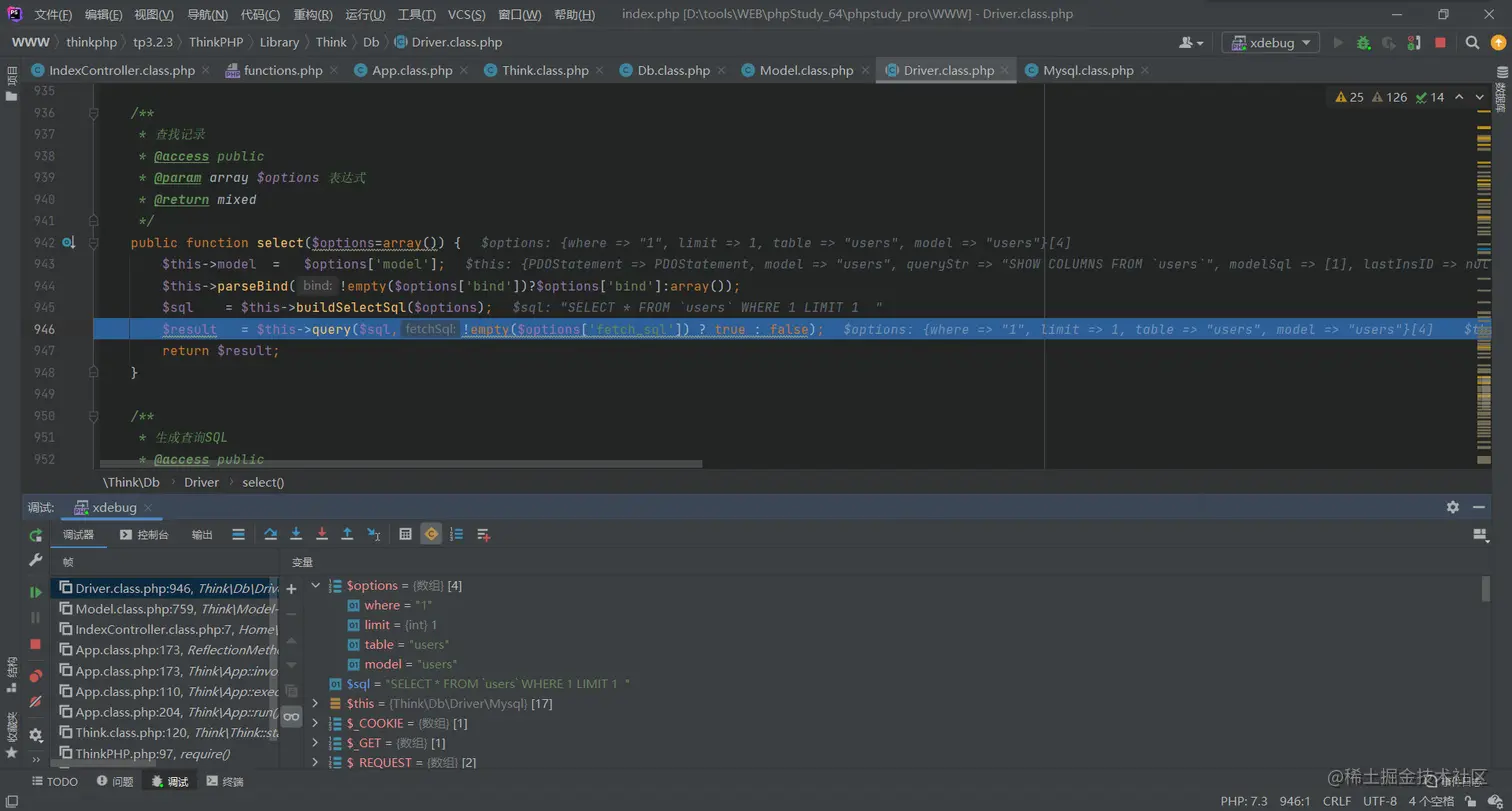The height and width of the screenshot is (811, 1512).
Task: Switch to the Mysql.class.php tab
Action: click(x=1088, y=70)
